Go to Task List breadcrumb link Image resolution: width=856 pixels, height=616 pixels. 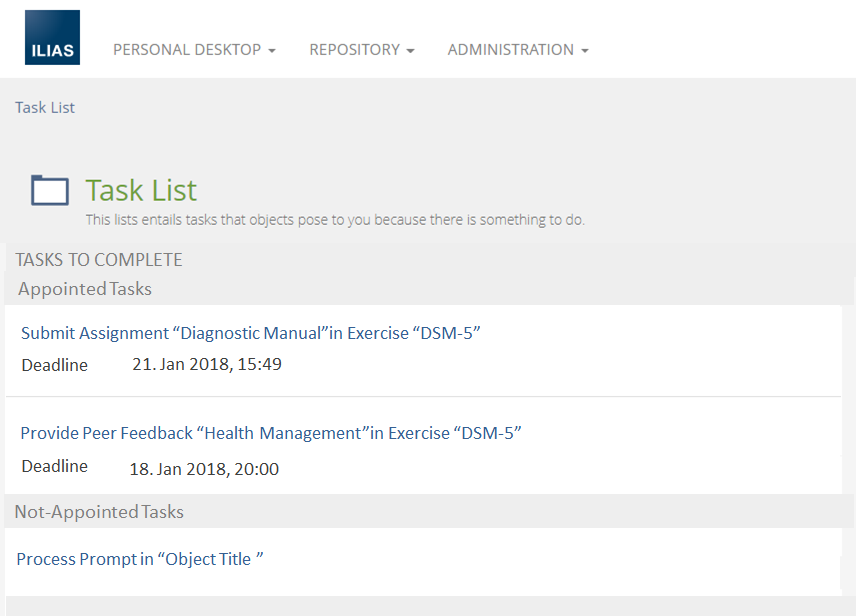pyautogui.click(x=45, y=107)
